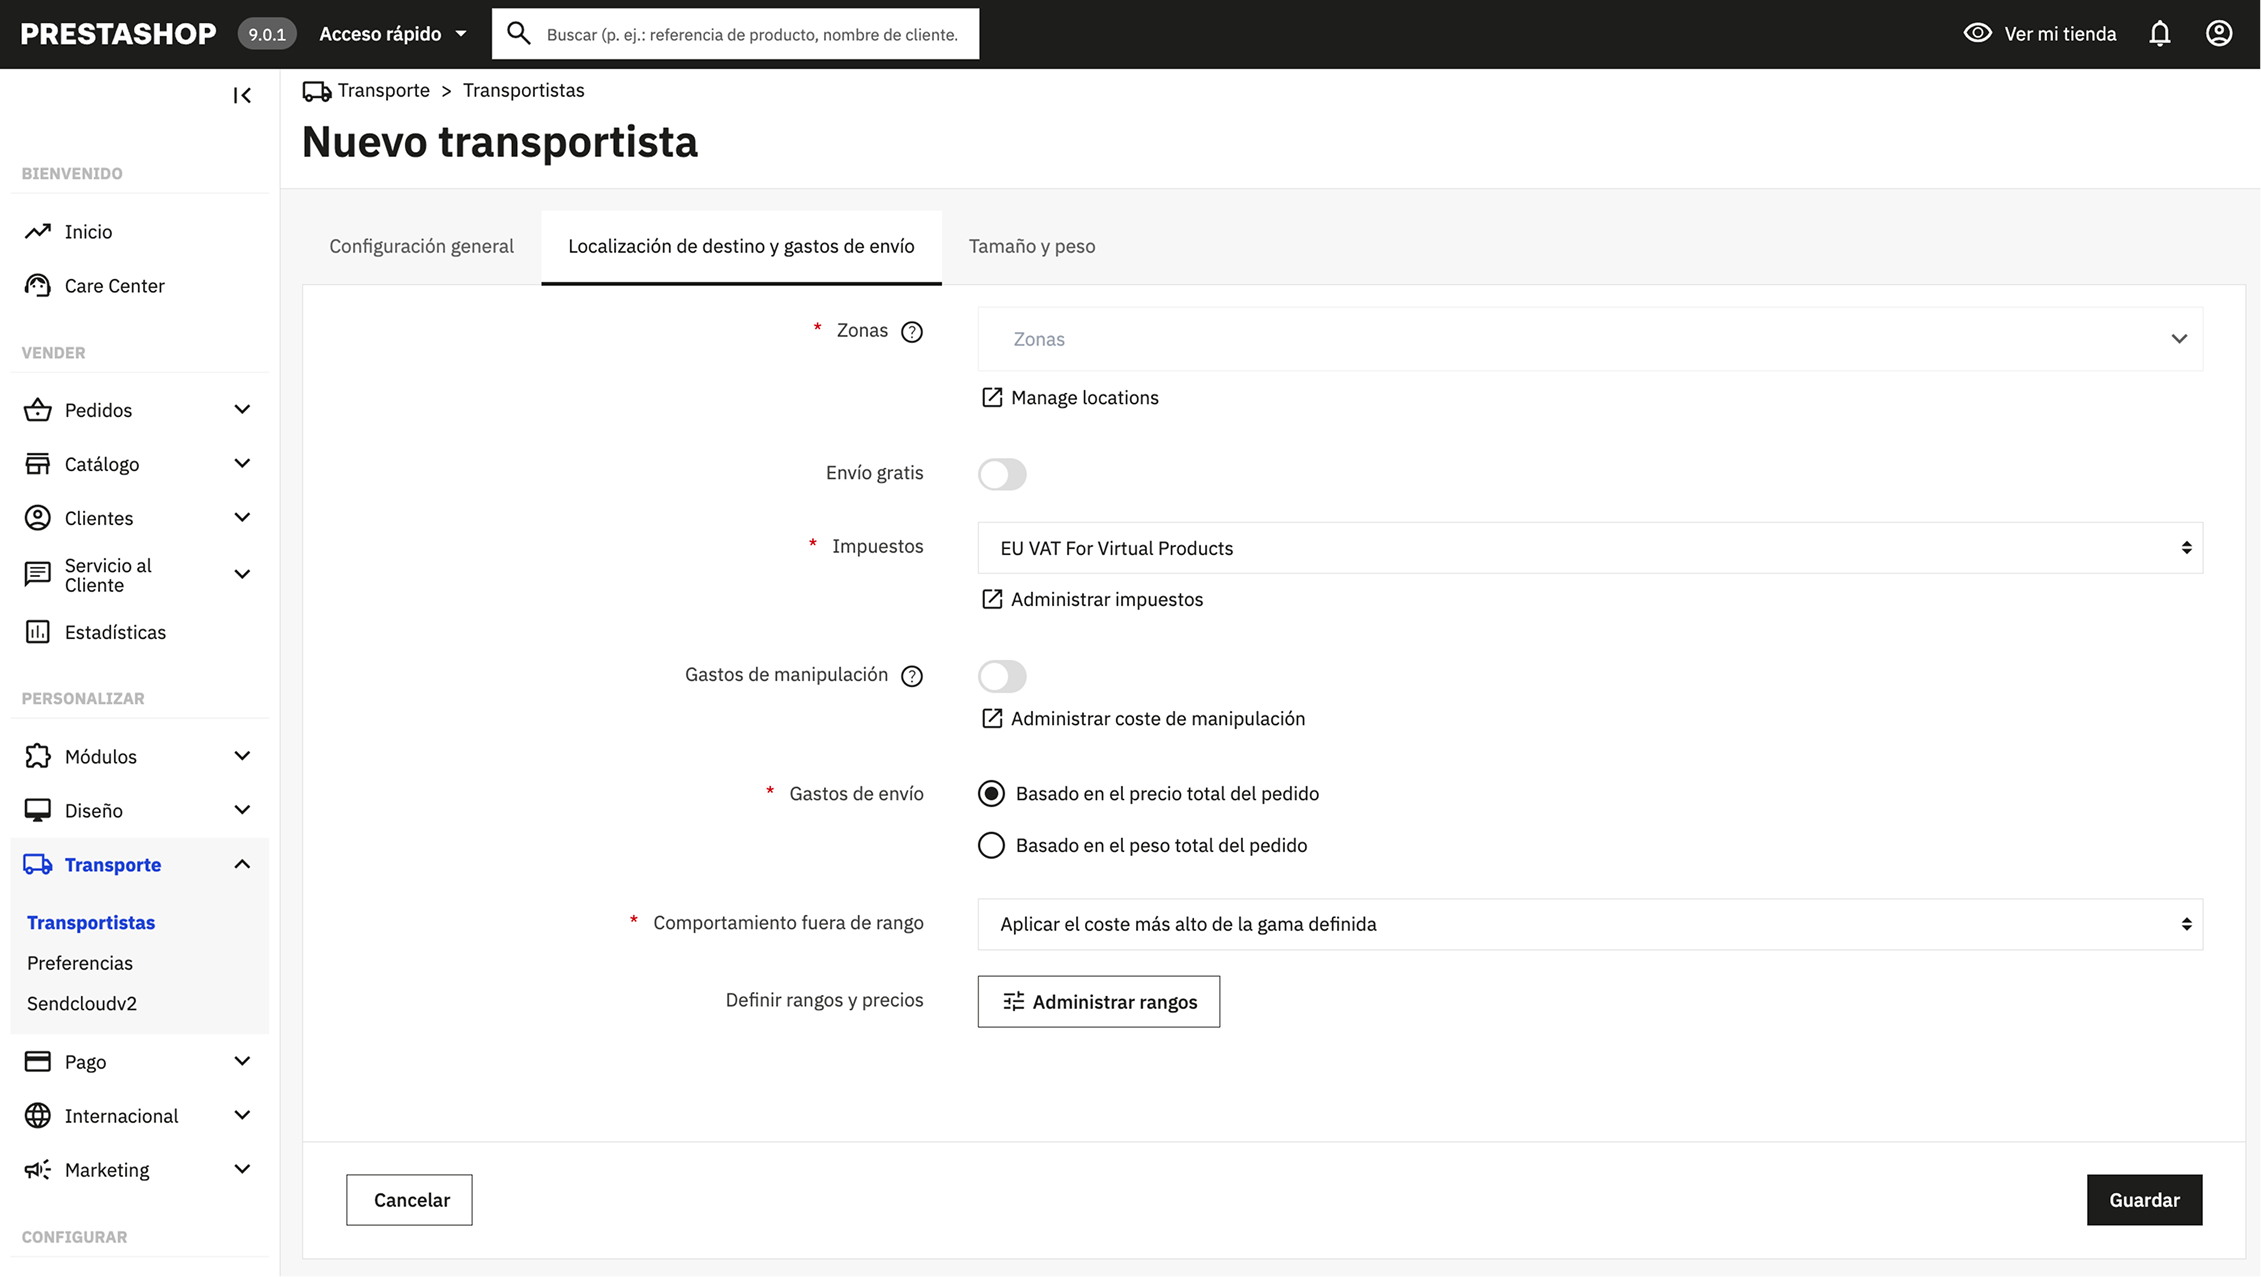
Task: Select Basado en el peso total del pedido
Action: pyautogui.click(x=991, y=845)
